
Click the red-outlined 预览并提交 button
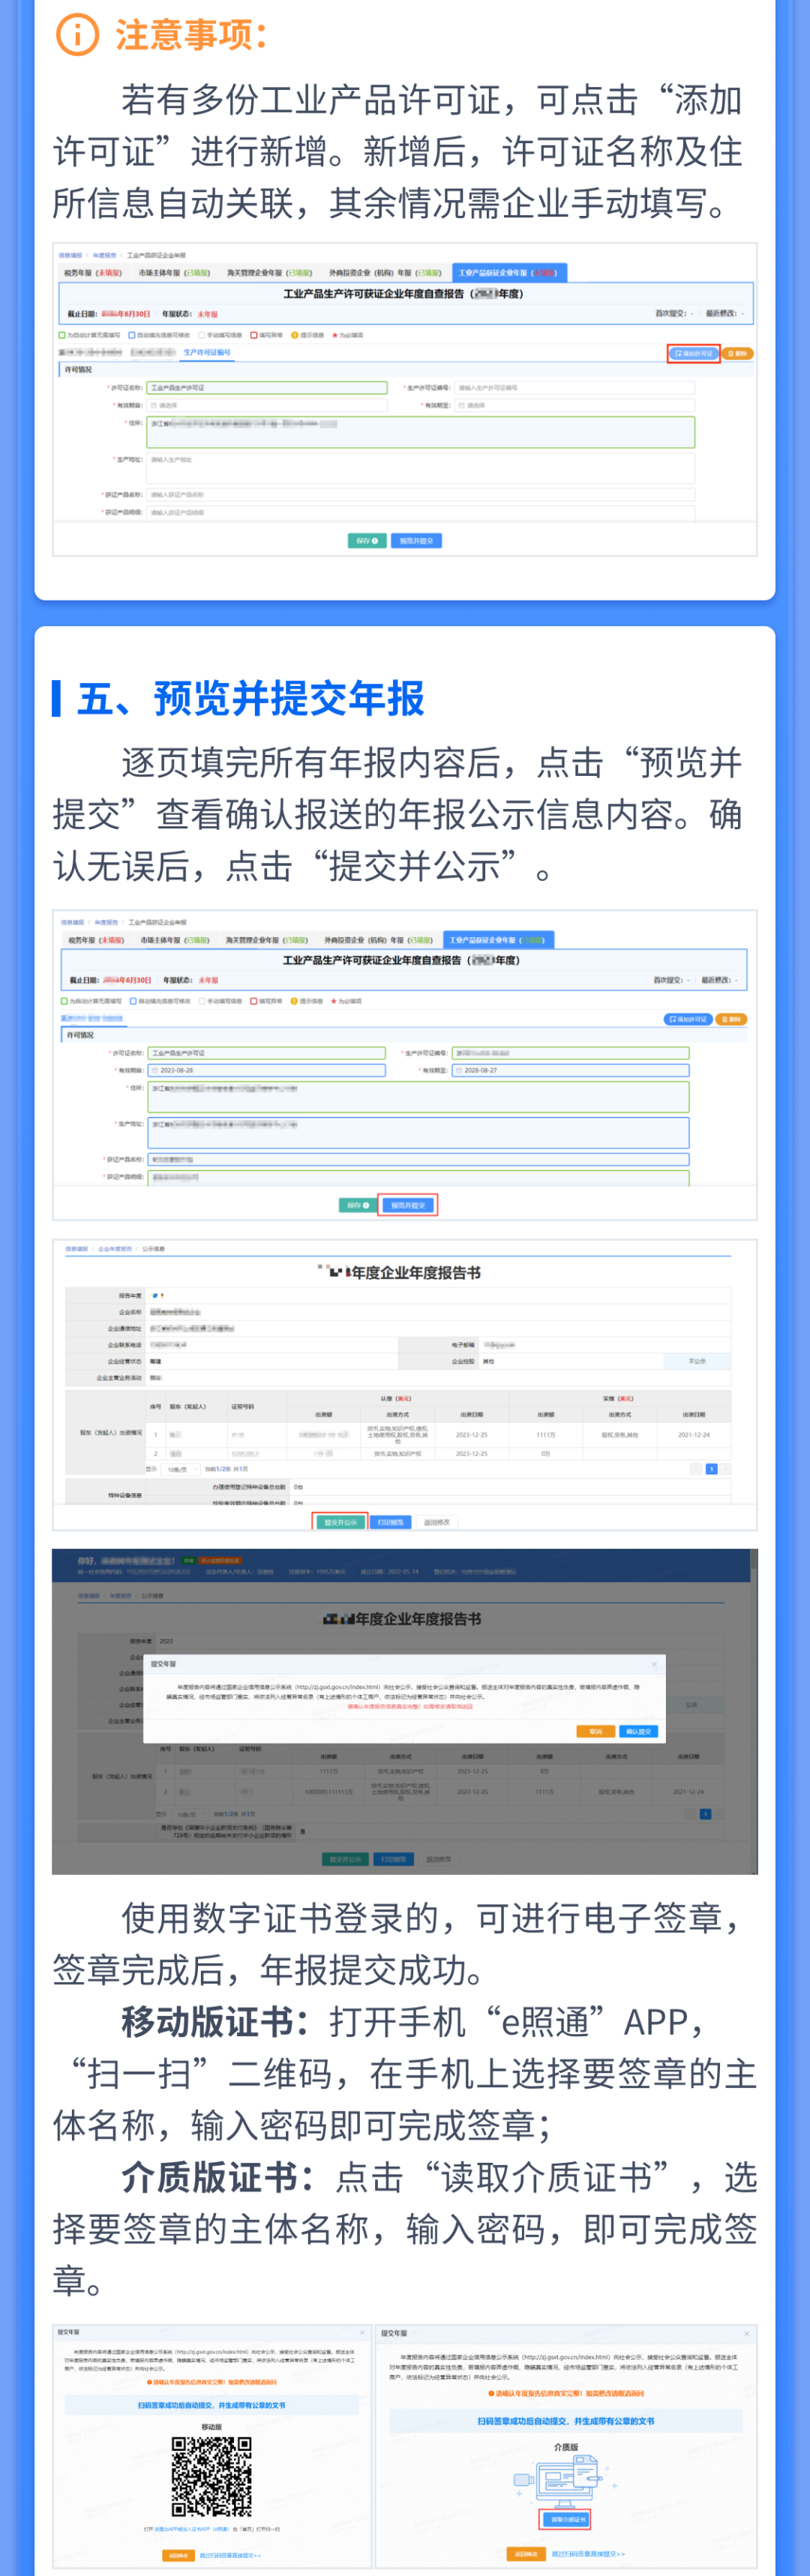coord(408,1205)
